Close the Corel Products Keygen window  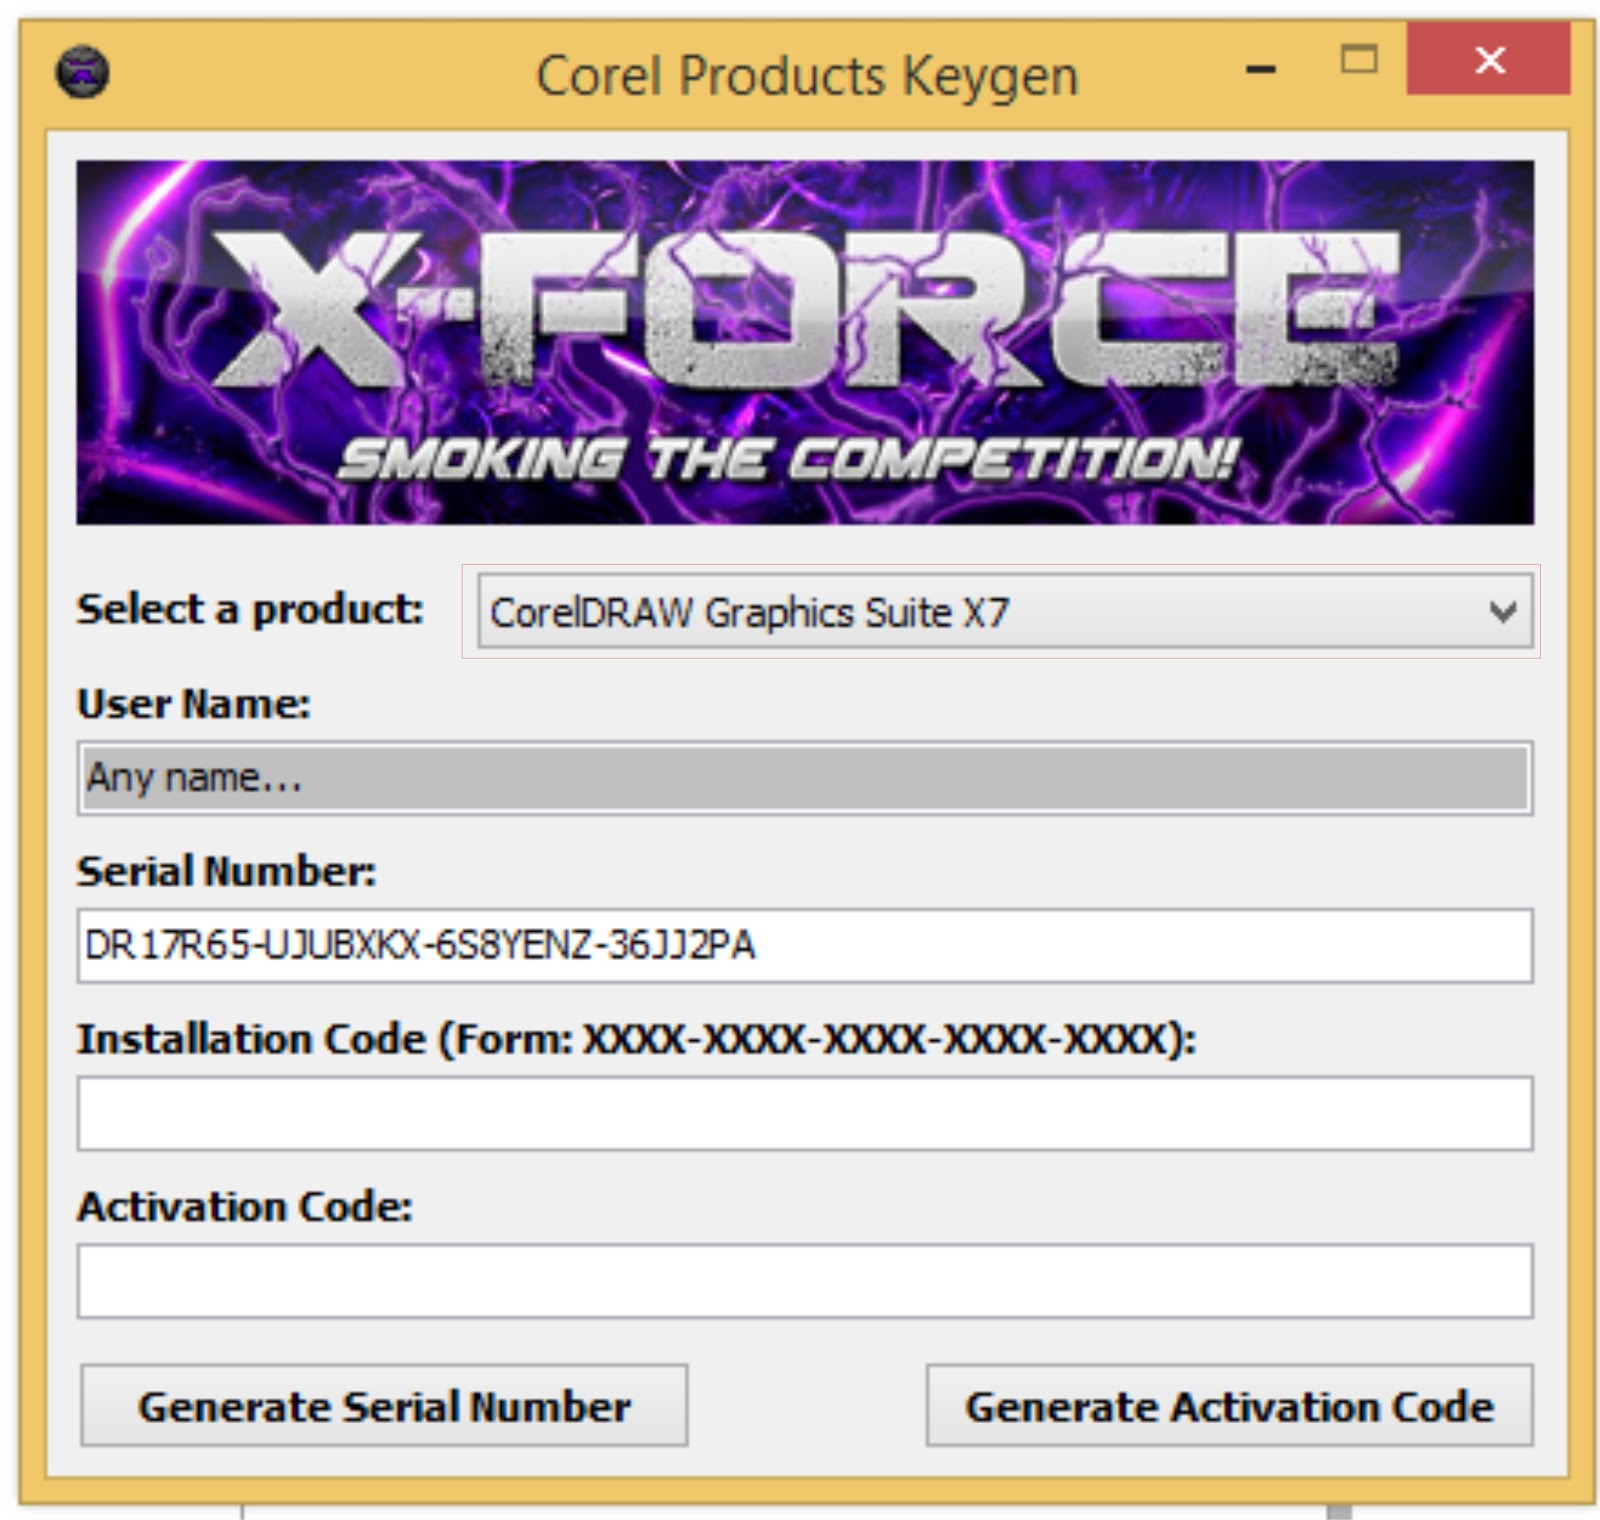(x=1488, y=60)
